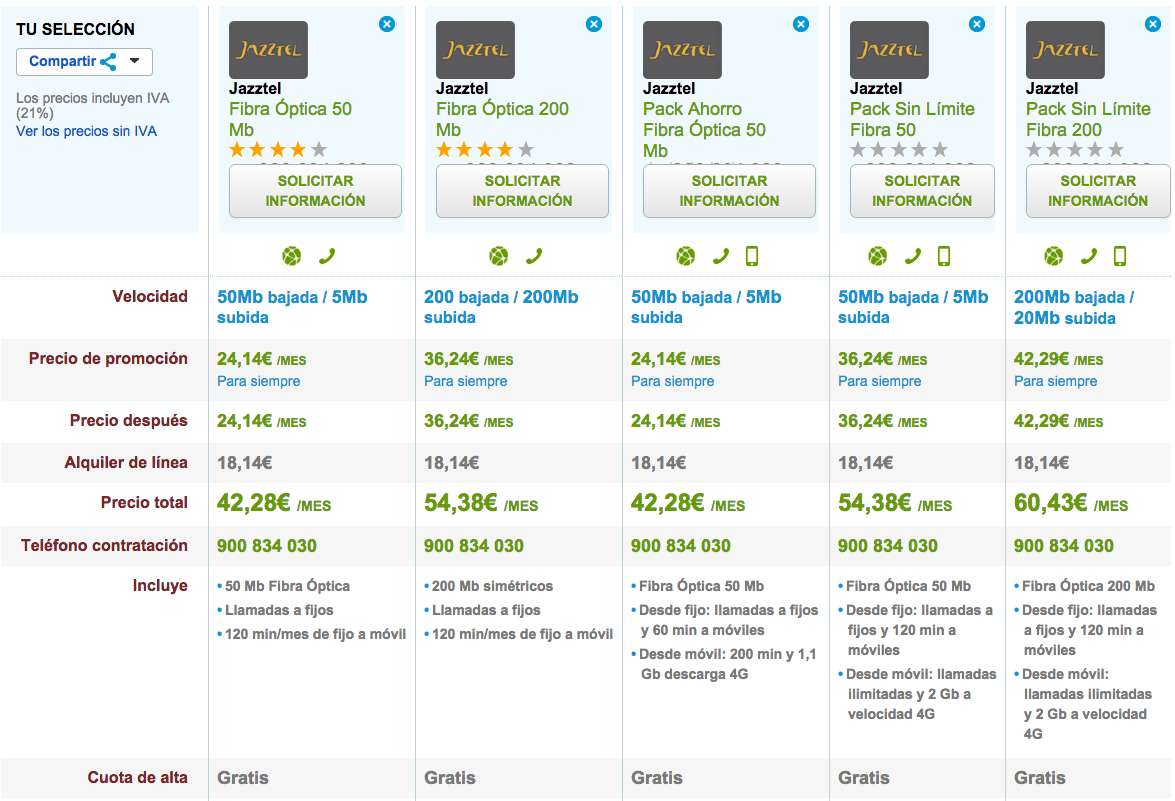Screen dimensions: 1175x801
Task: Click '200Mb bajada / 20Mb subida' speed value
Action: pos(1074,308)
